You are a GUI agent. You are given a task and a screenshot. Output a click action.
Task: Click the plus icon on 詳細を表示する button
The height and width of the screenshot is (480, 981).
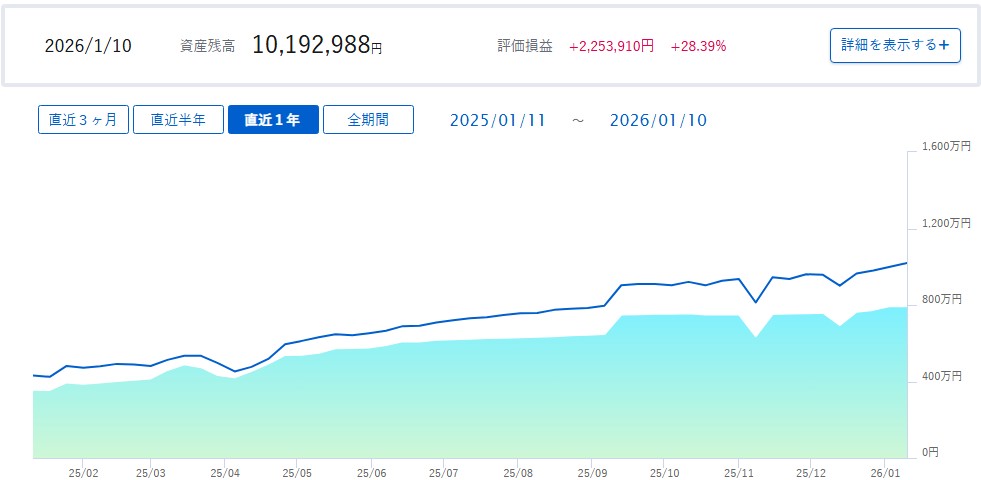click(x=943, y=45)
